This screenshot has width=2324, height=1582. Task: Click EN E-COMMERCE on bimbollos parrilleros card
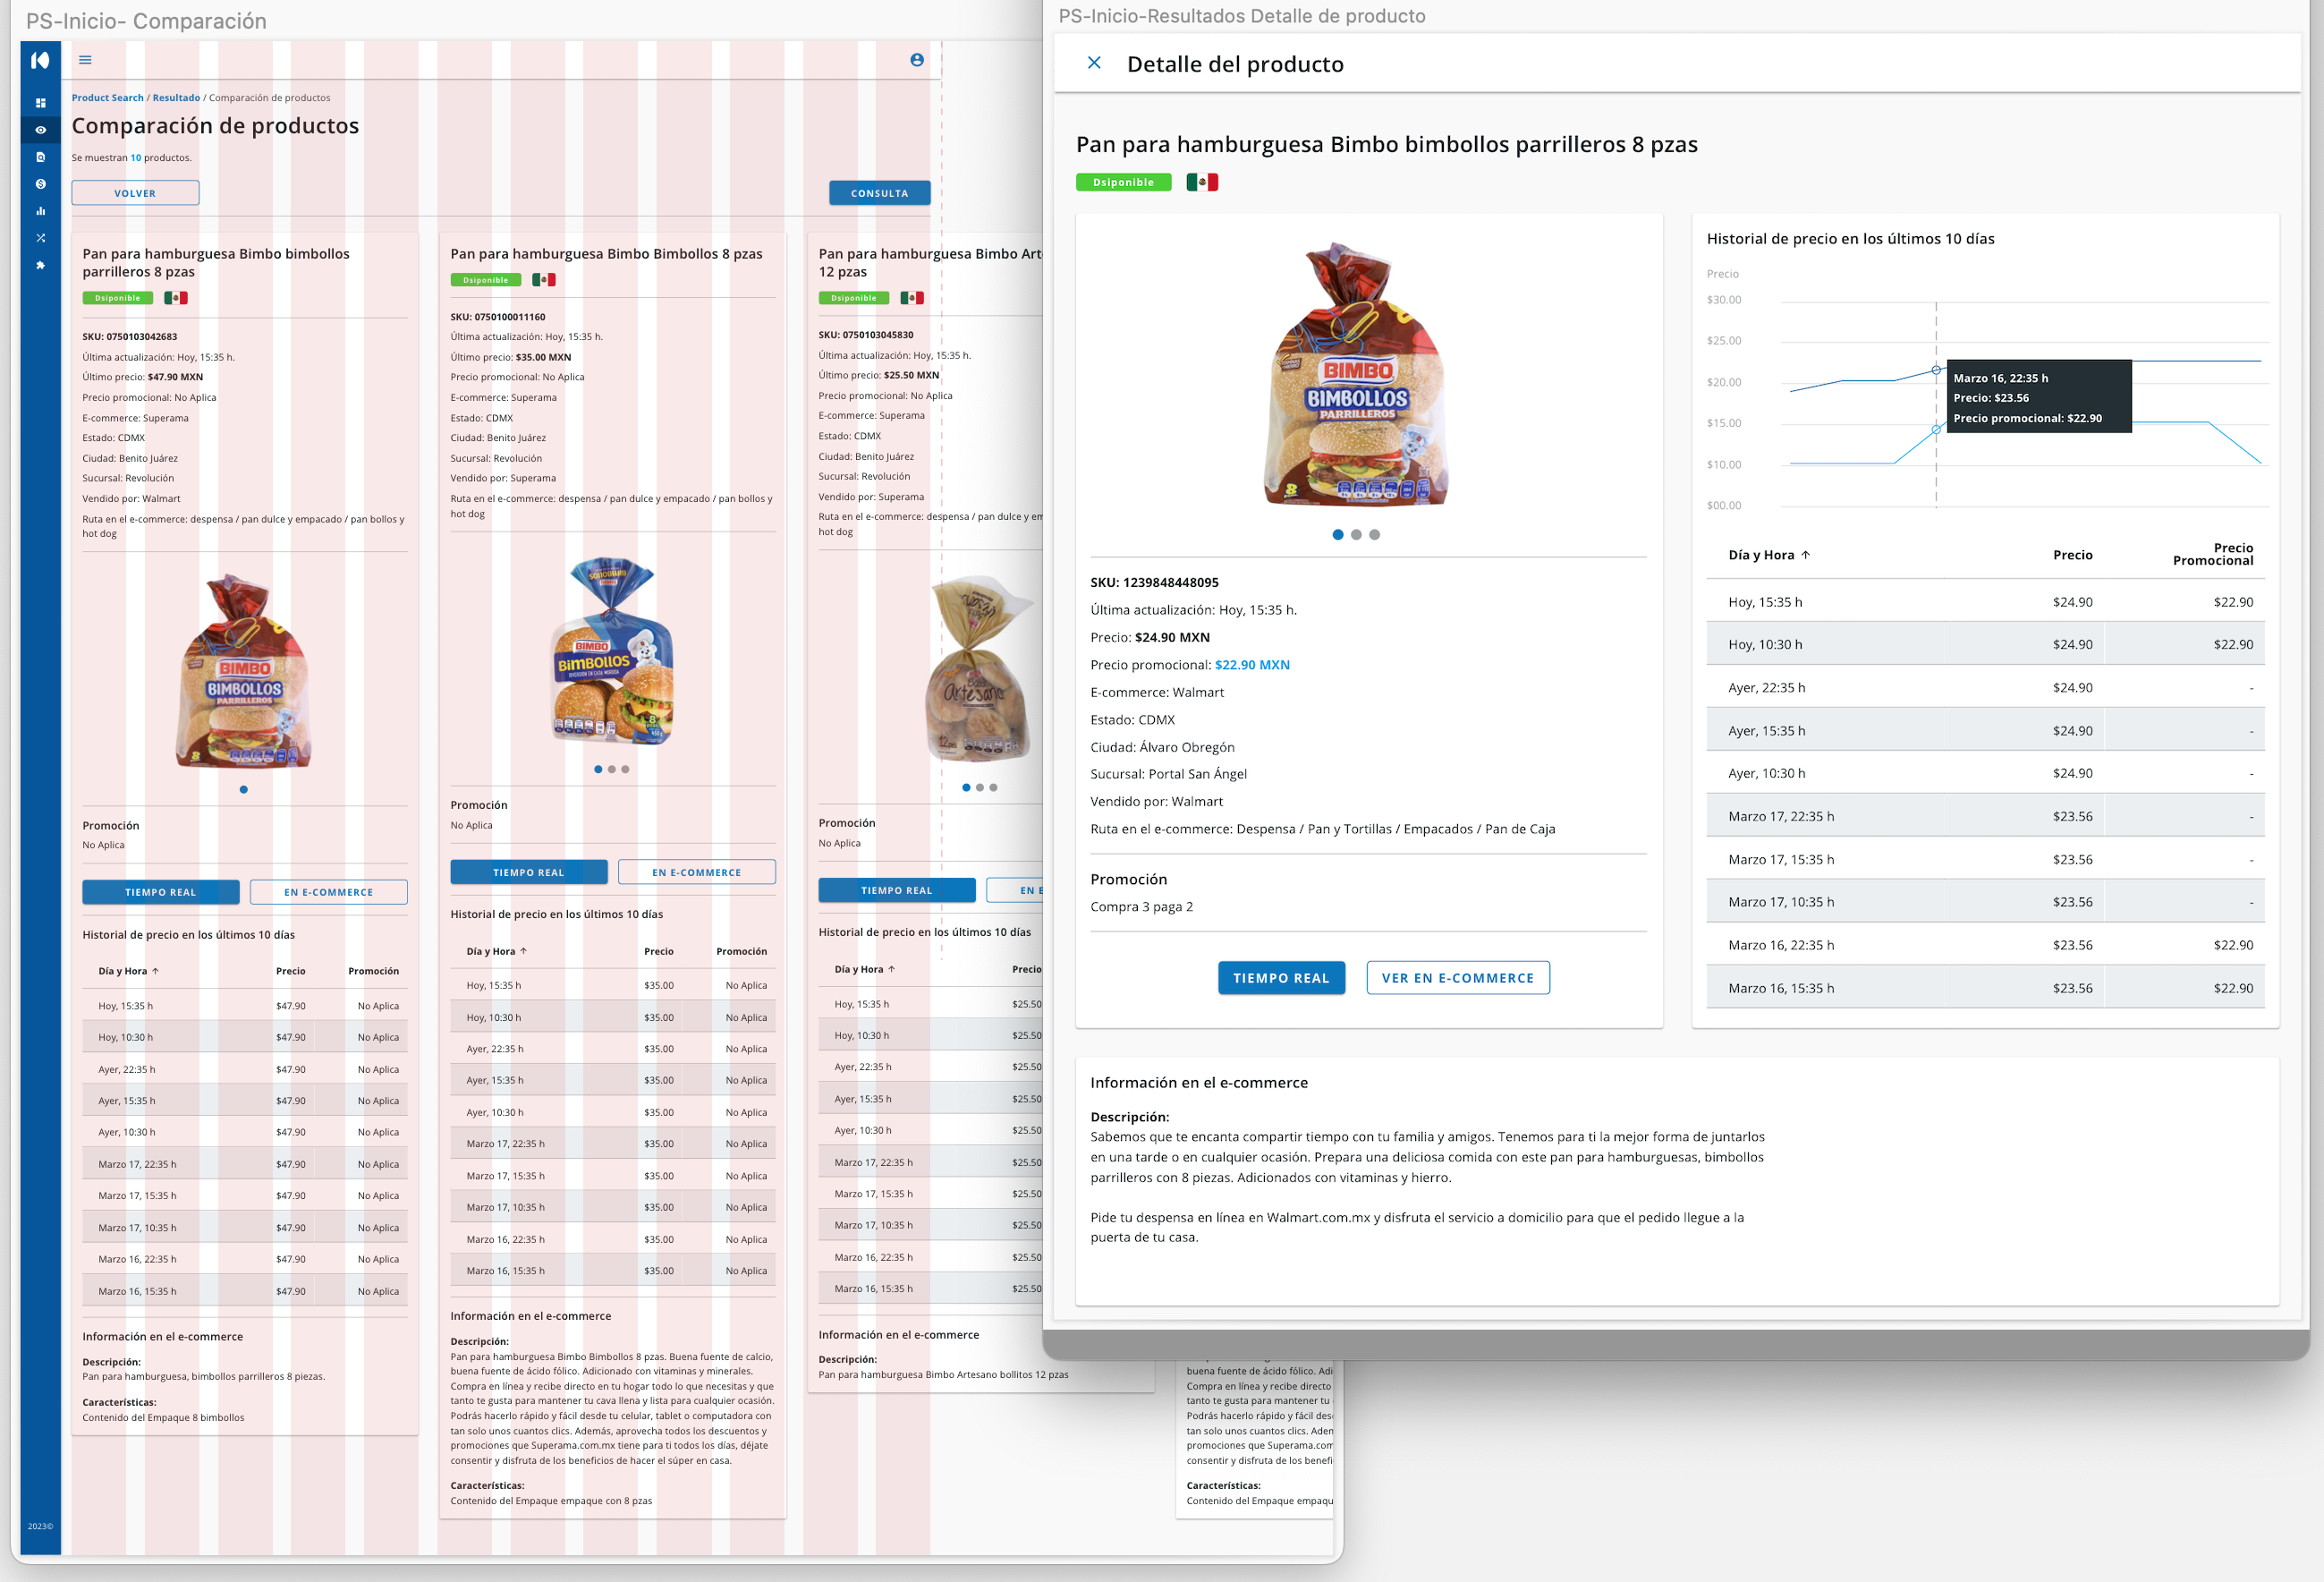coord(329,892)
